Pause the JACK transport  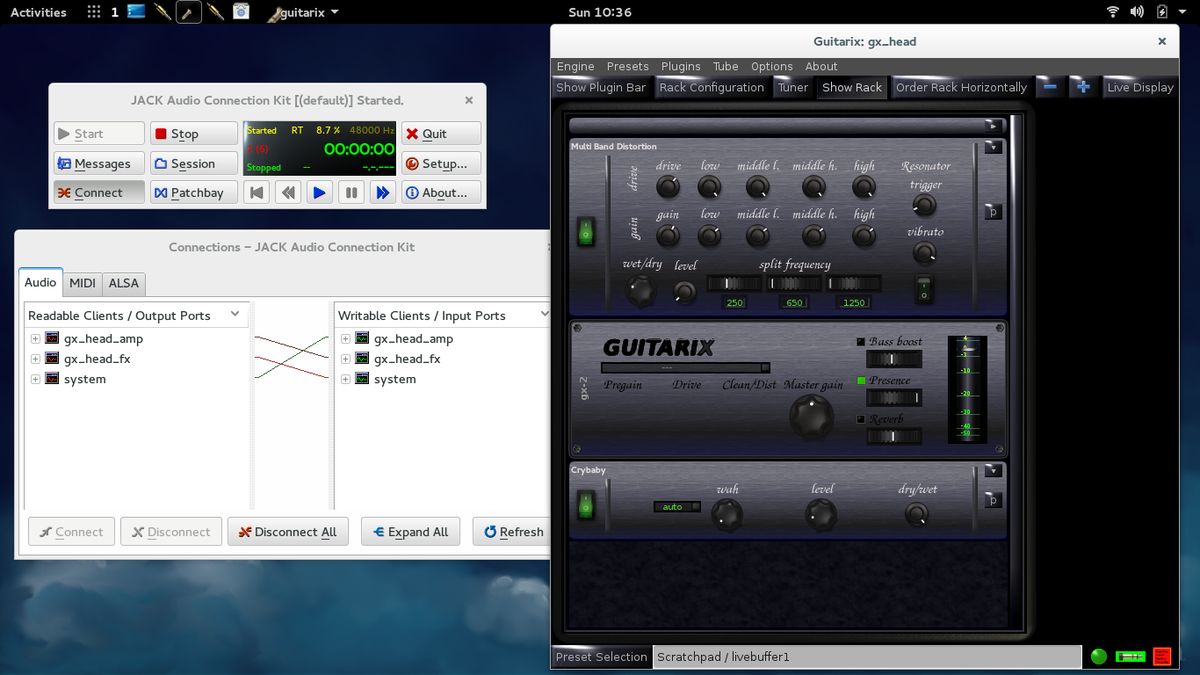(351, 193)
